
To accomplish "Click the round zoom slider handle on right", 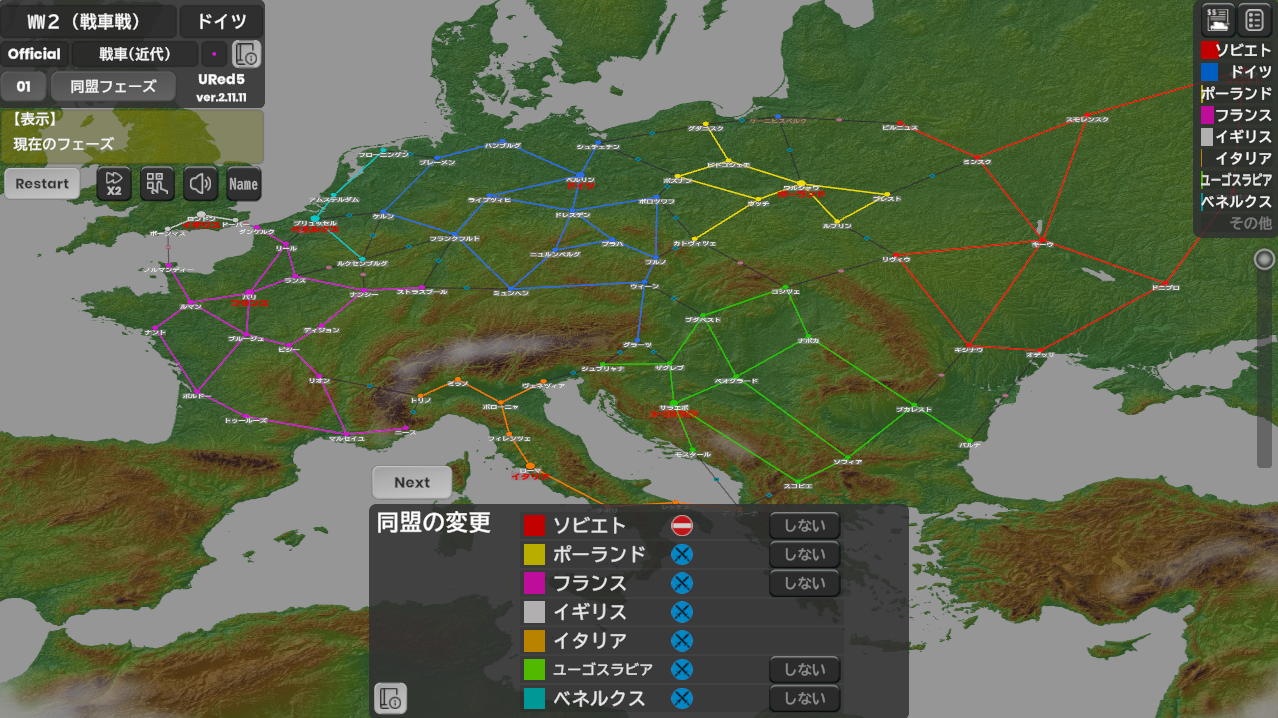I will 1265,259.
